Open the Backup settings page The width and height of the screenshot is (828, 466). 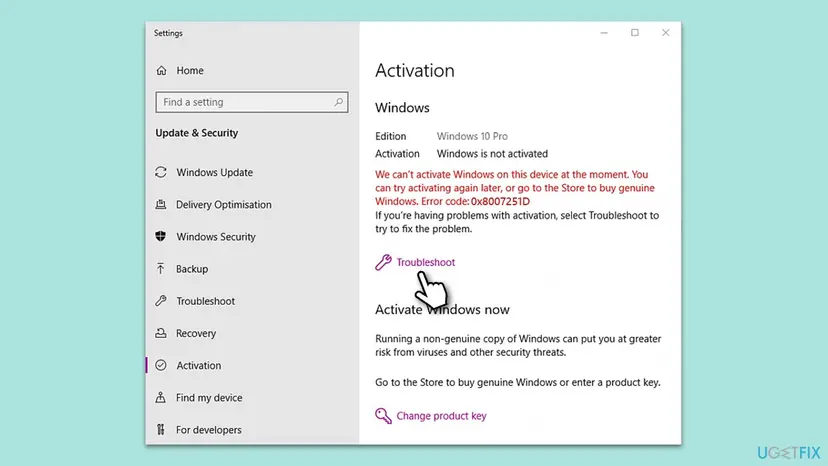[192, 269]
